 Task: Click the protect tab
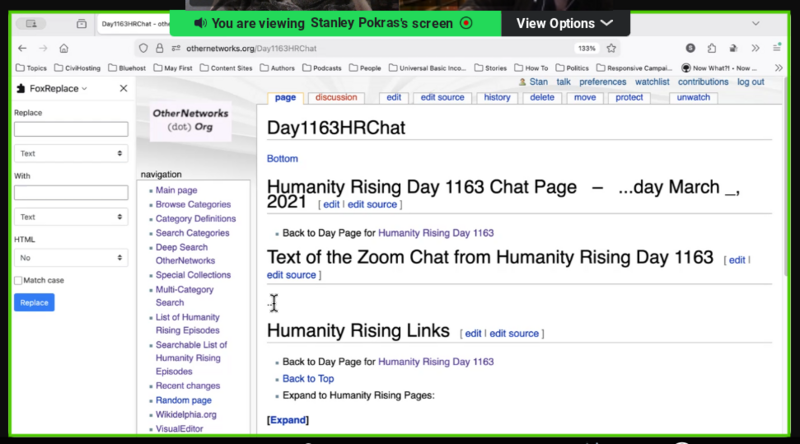point(629,97)
